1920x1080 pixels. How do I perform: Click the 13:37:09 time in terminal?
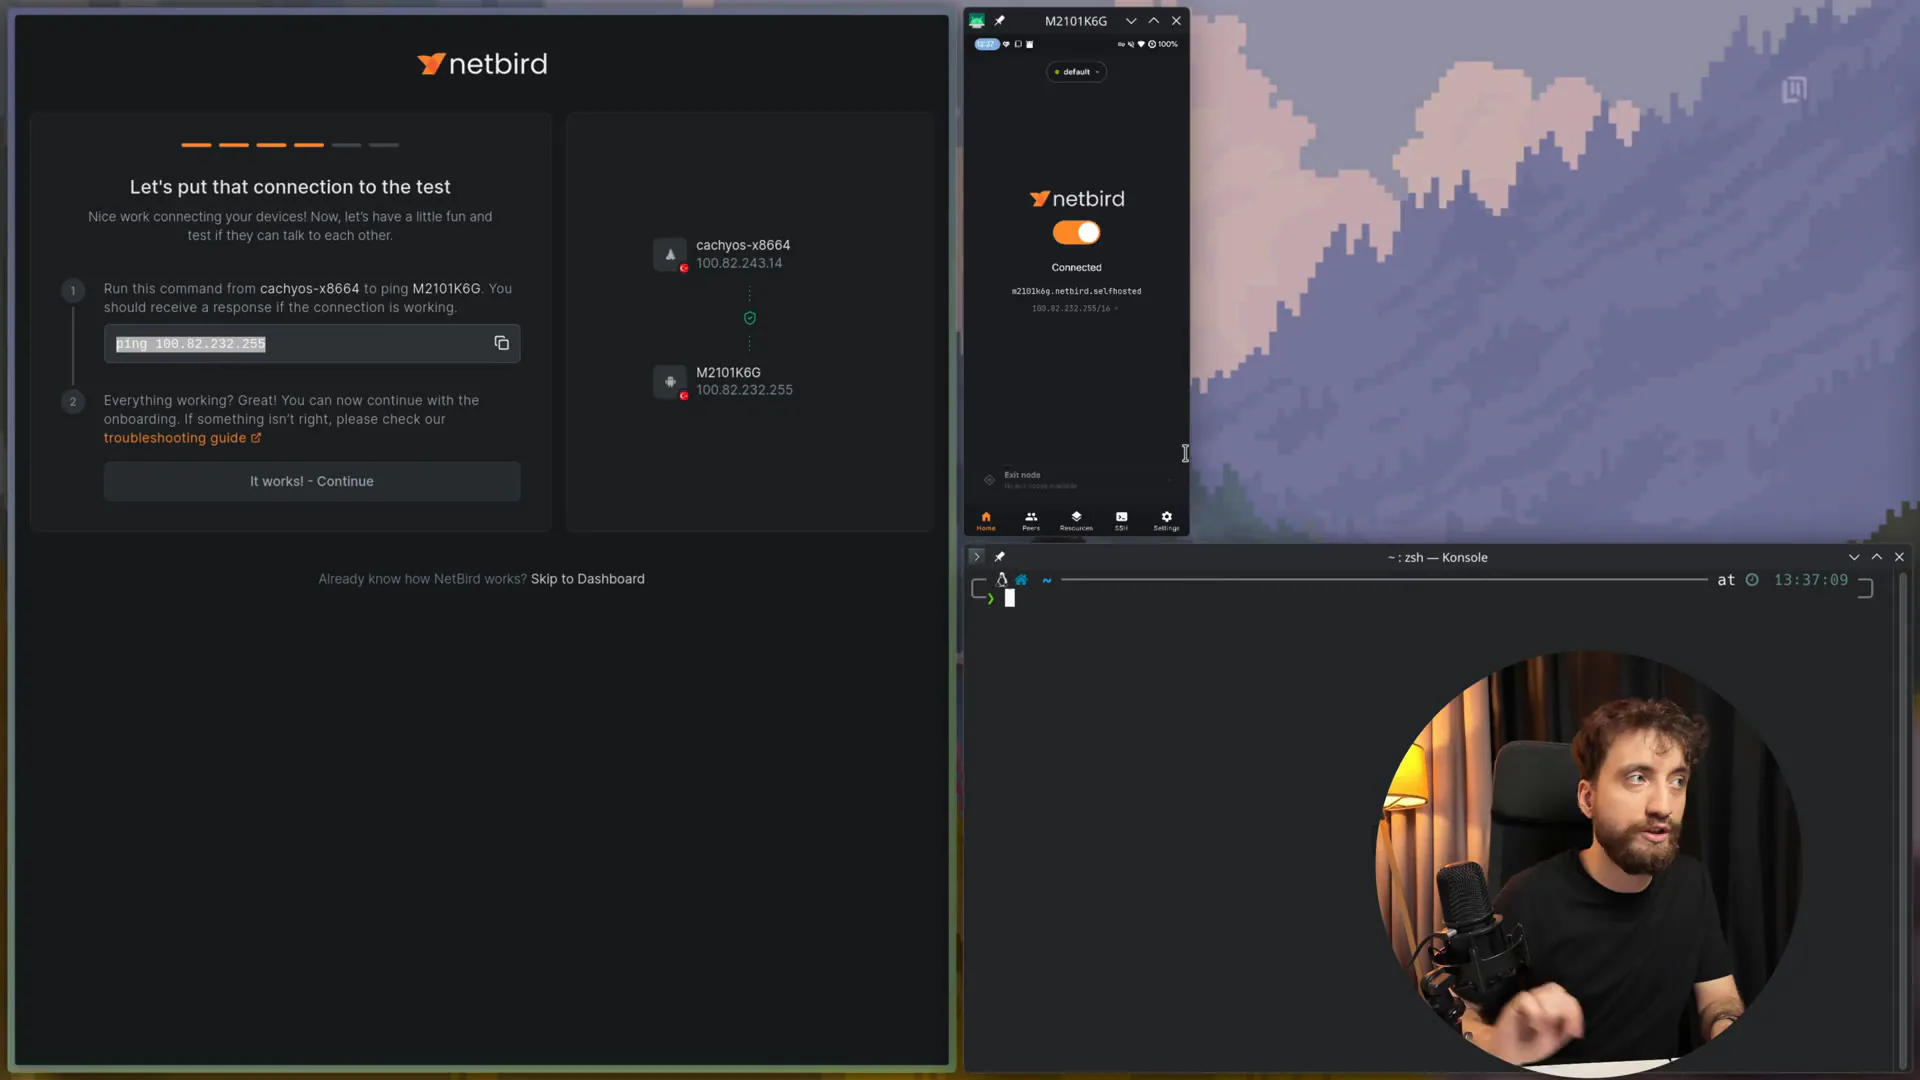(1811, 580)
